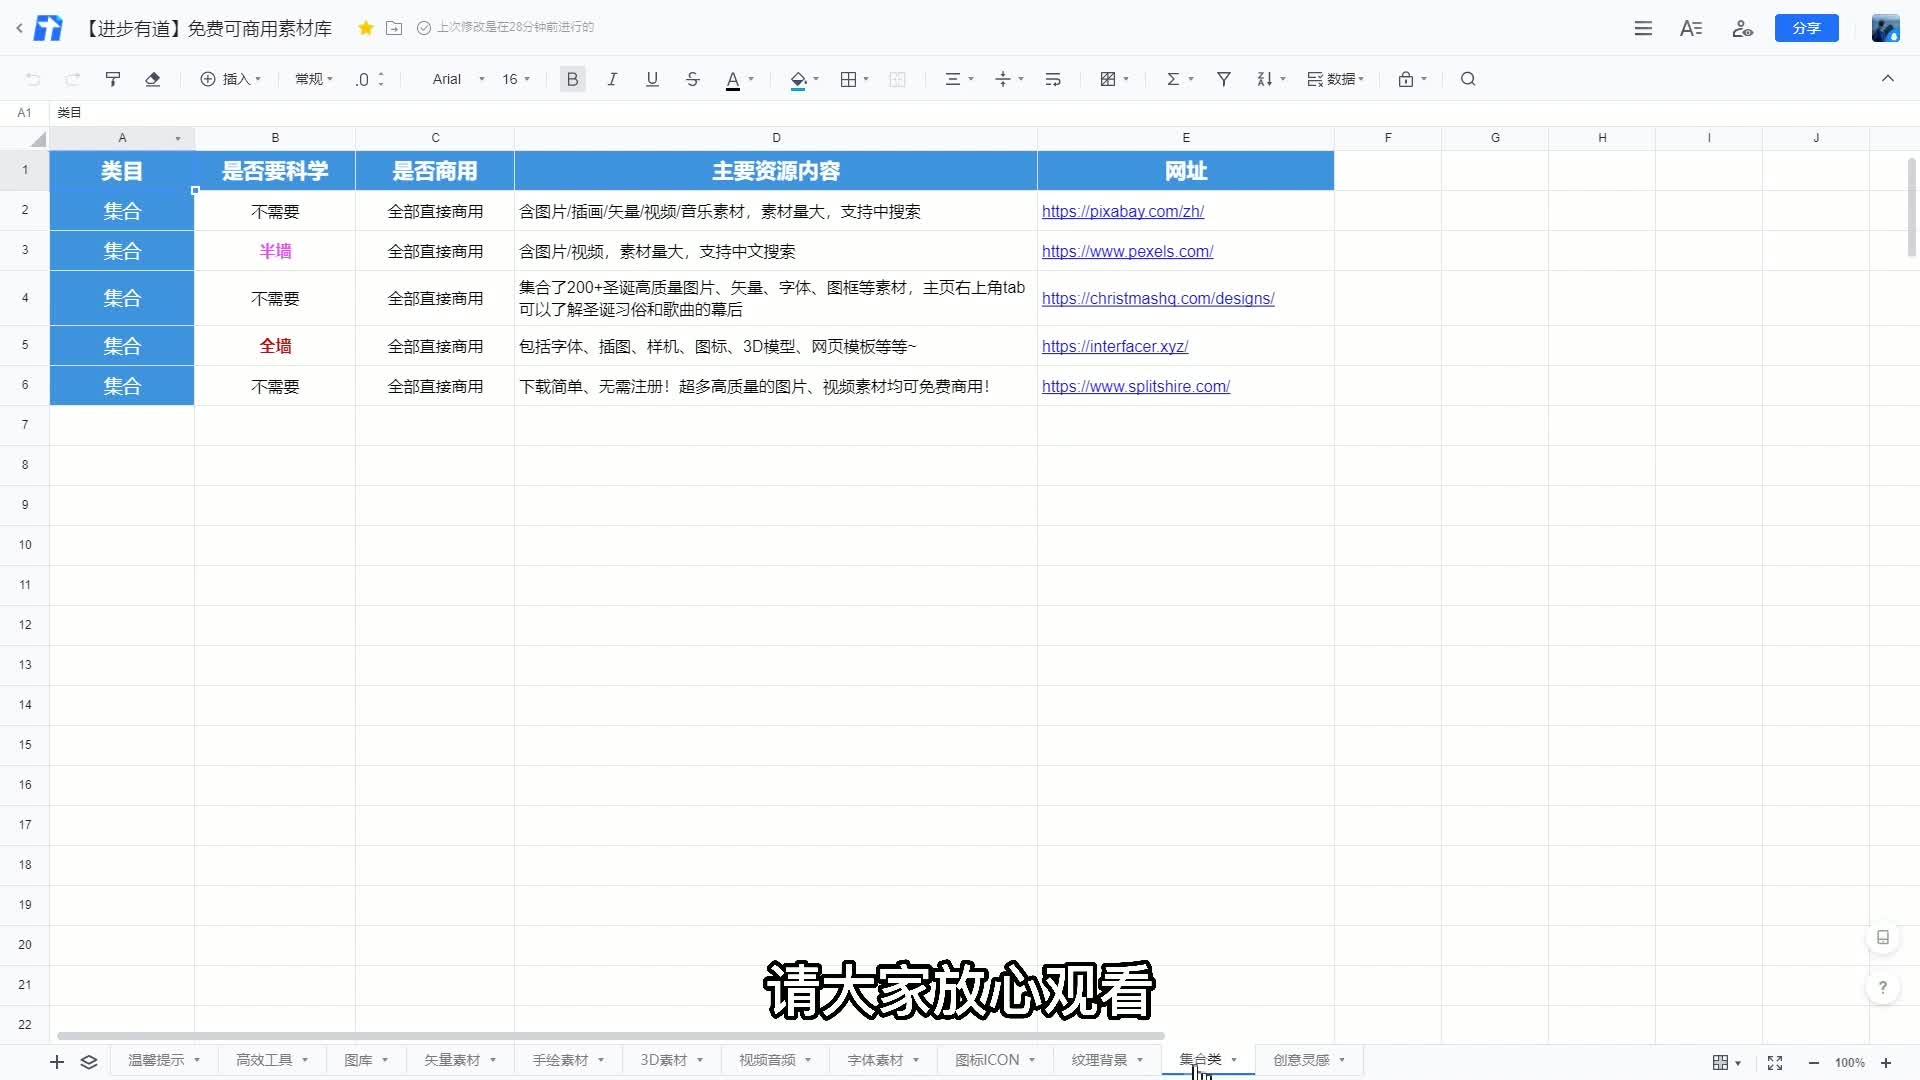Screen dimensions: 1920x1080
Task: Click the blue 分享 share button
Action: 1806,28
